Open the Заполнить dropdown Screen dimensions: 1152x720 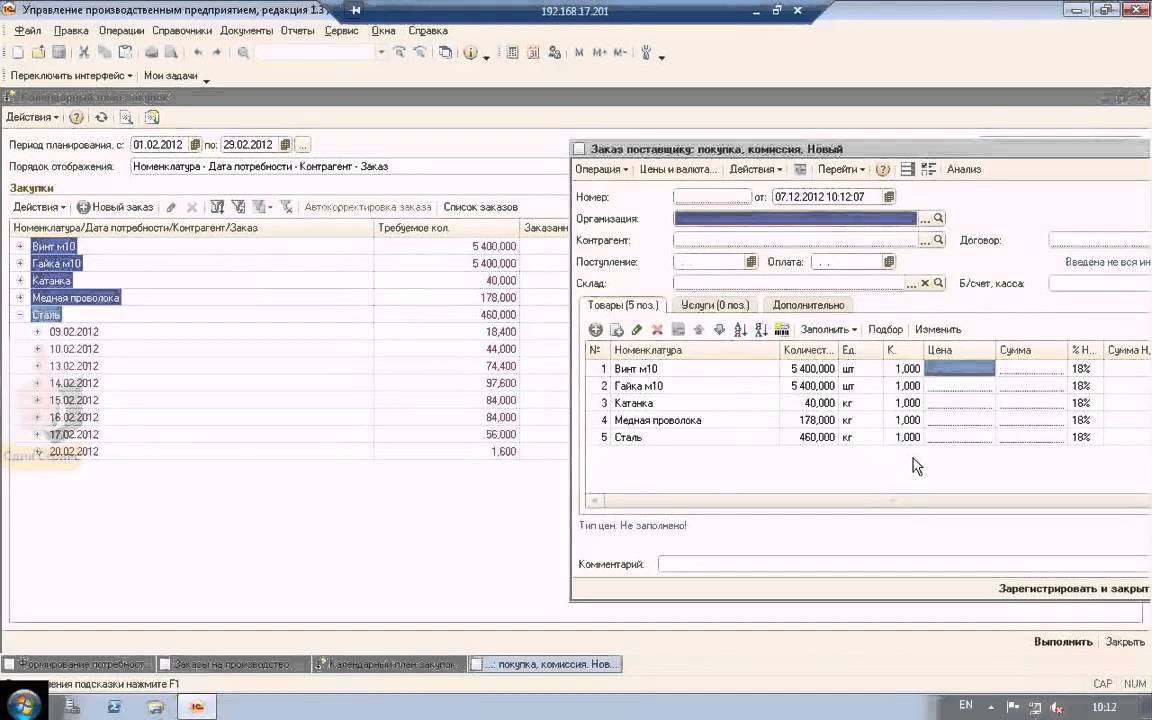829,330
